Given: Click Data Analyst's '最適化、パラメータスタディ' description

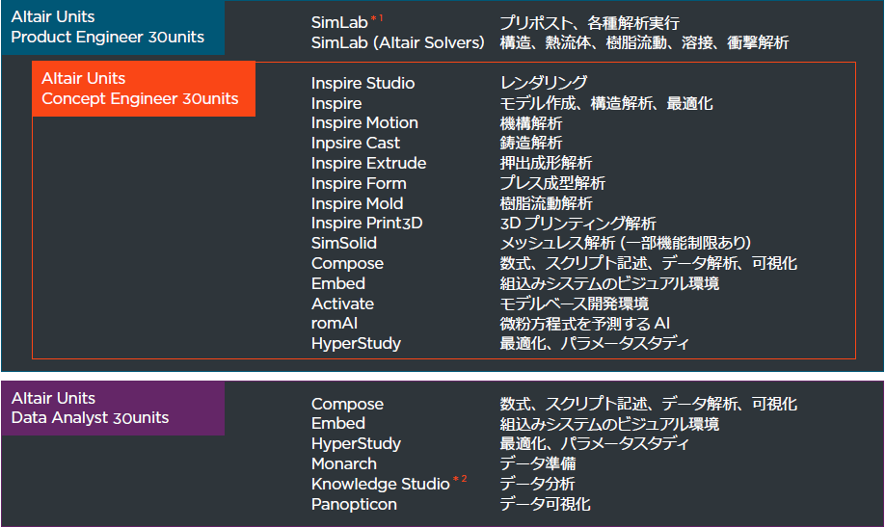Looking at the screenshot, I should [x=594, y=443].
